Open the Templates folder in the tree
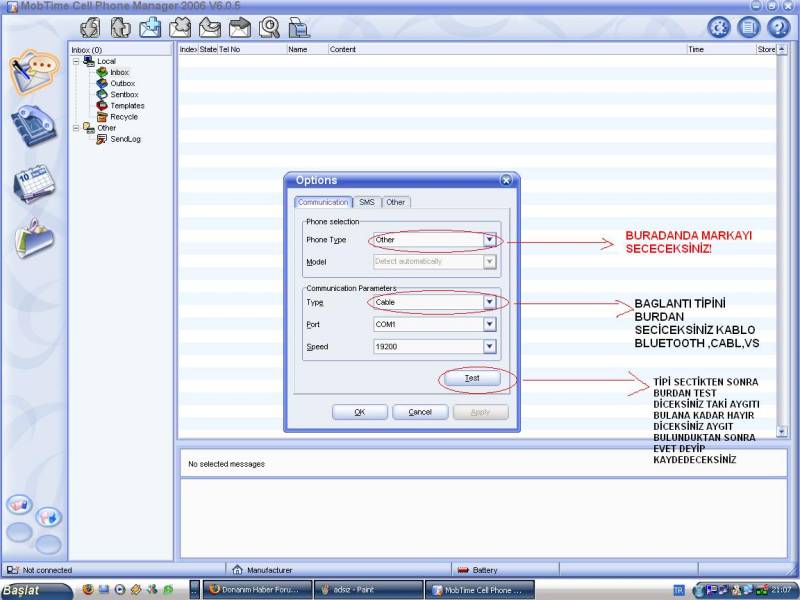Image resolution: width=800 pixels, height=600 pixels. click(127, 106)
